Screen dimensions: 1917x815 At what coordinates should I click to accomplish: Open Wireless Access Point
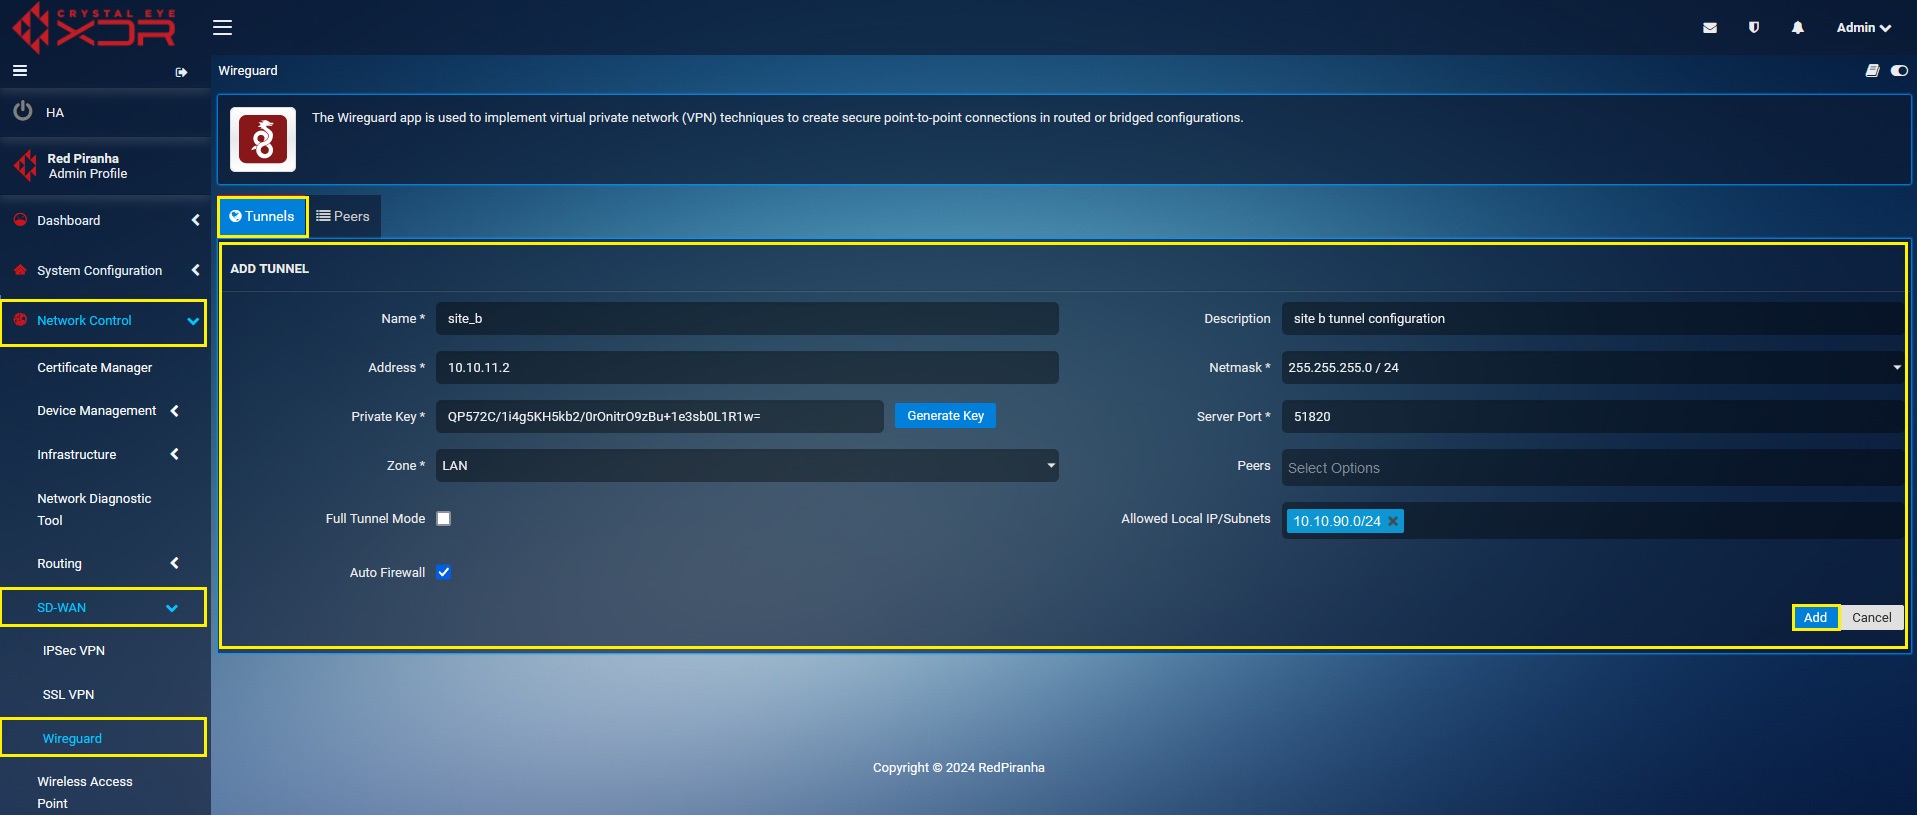85,792
